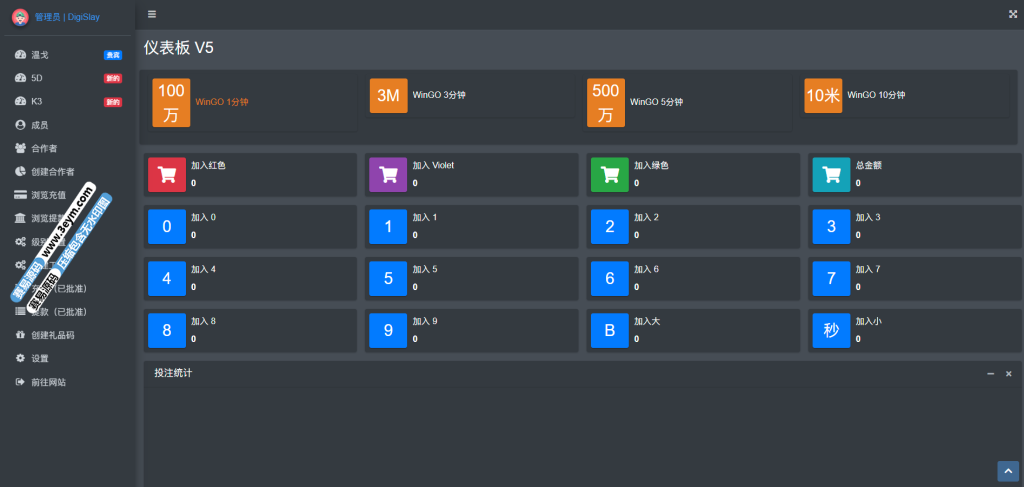The image size is (1024, 487).
Task: Go to 合作者 partners page
Action: (44, 148)
